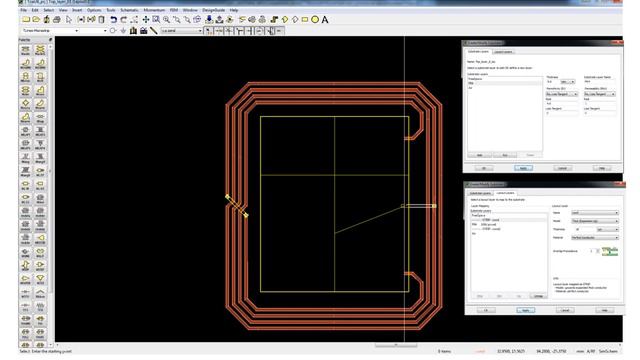The height and width of the screenshot is (360, 640).
Task: Click the yellow crossover bridge on inductor
Action: (x=237, y=206)
